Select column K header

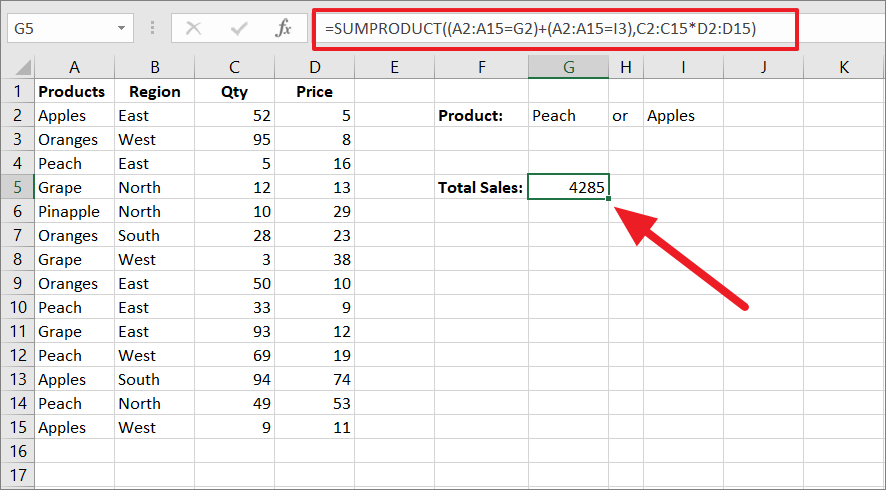pos(844,67)
